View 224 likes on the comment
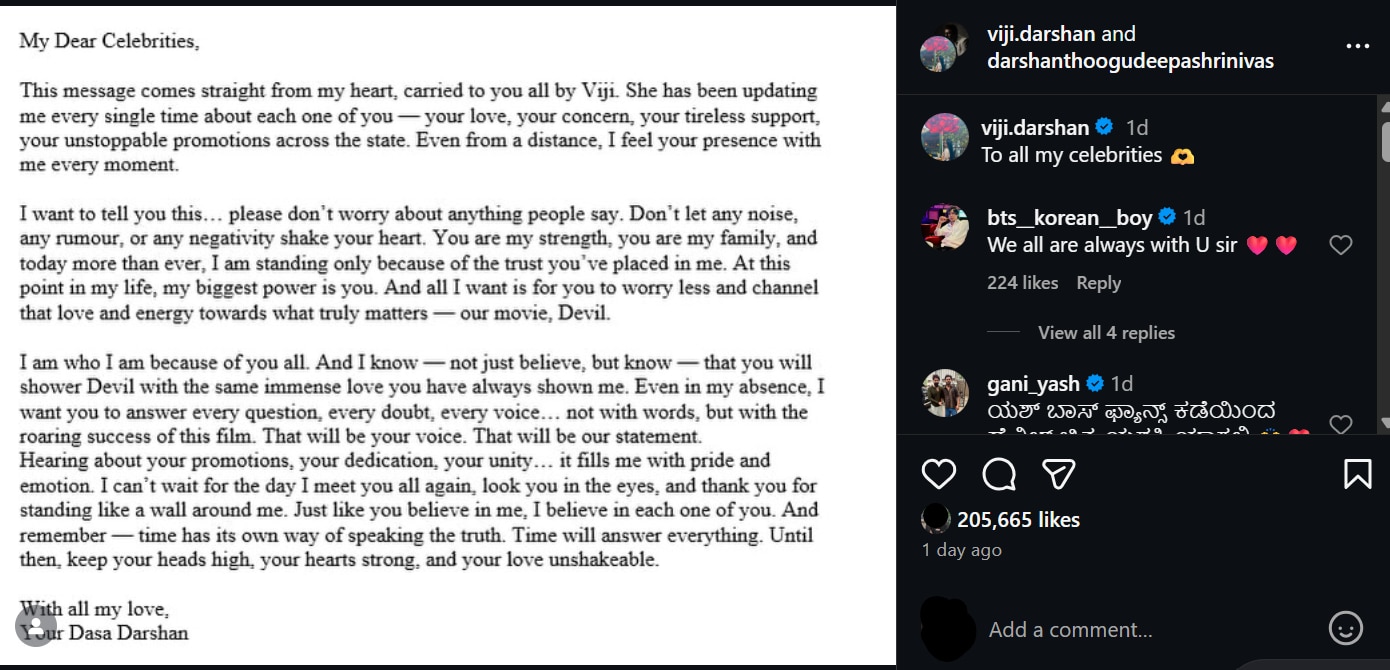Viewport: 1390px width, 670px height. click(1022, 283)
